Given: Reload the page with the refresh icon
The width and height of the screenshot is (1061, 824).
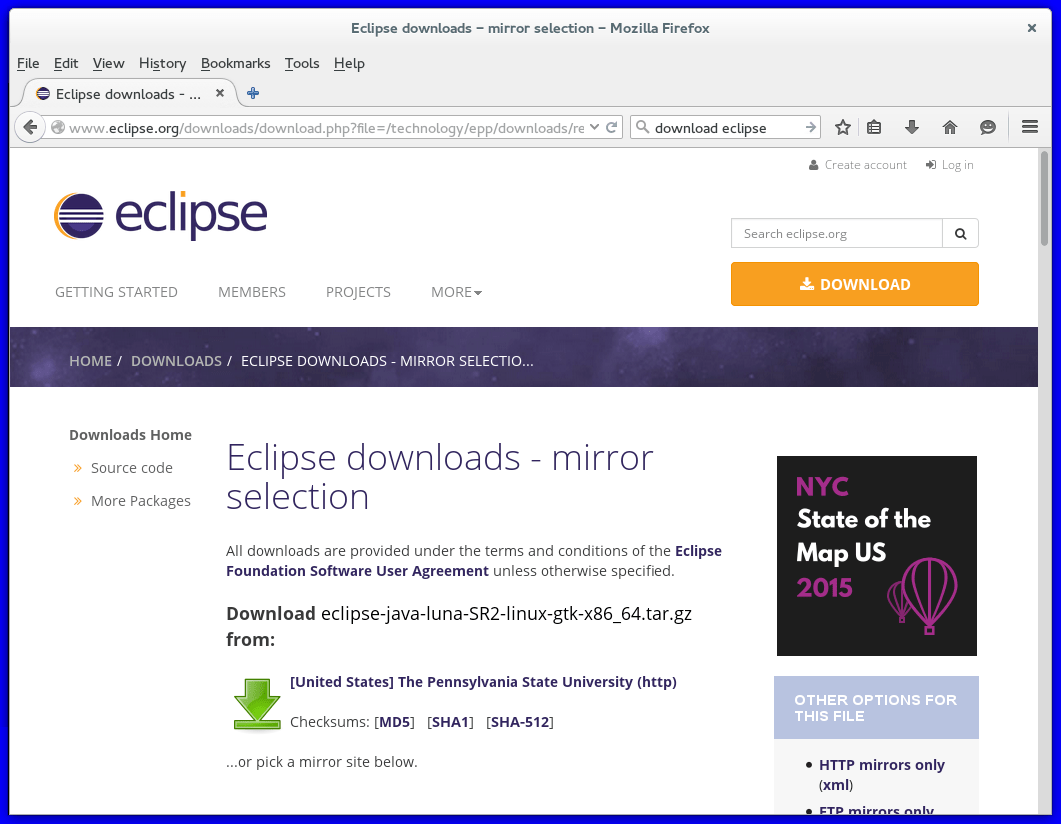Looking at the screenshot, I should click(x=611, y=127).
